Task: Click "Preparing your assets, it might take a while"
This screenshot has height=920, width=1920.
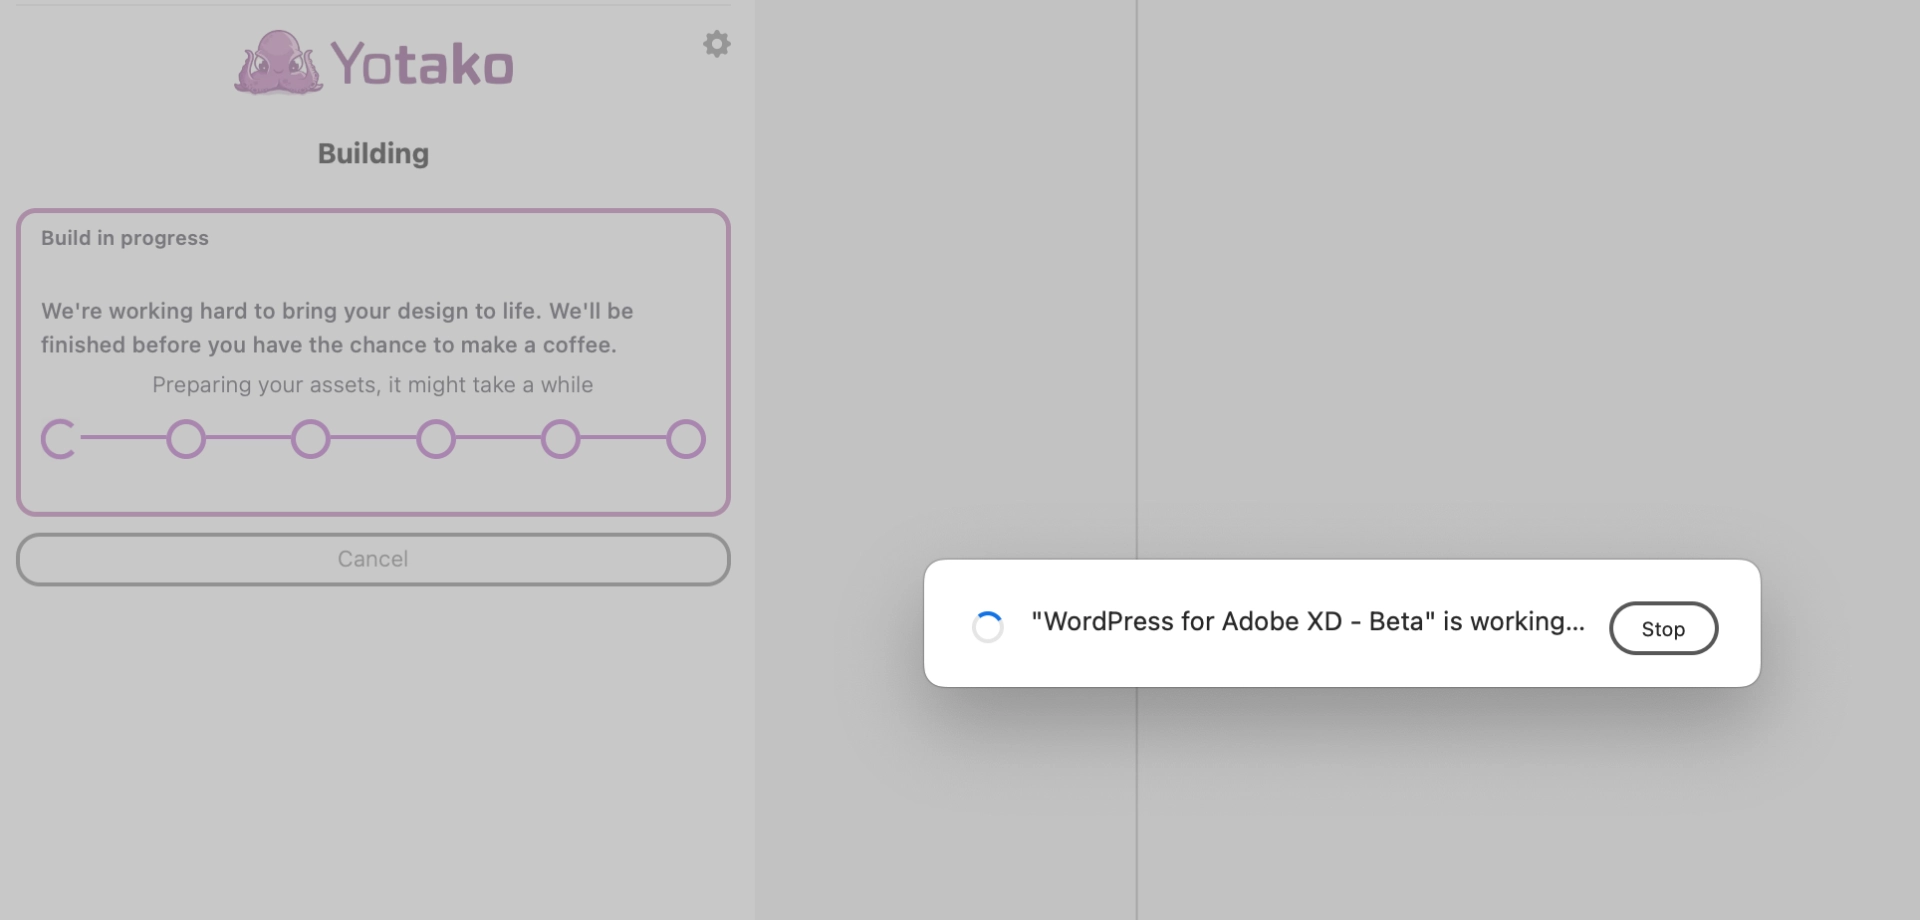Action: pyautogui.click(x=372, y=385)
